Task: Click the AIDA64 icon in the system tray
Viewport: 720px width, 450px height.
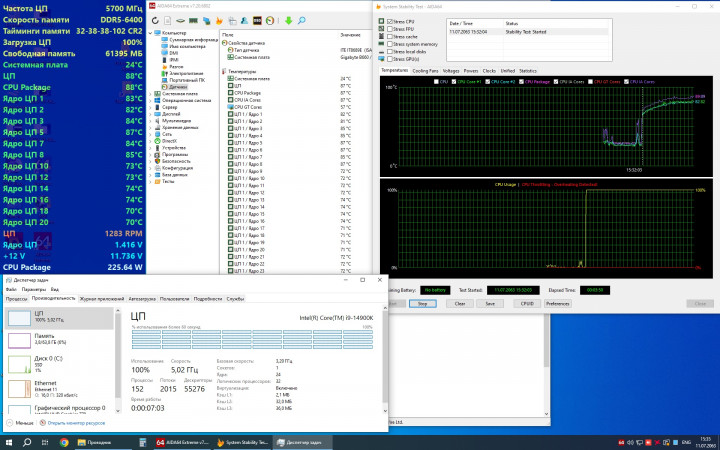Action: click(x=621, y=443)
